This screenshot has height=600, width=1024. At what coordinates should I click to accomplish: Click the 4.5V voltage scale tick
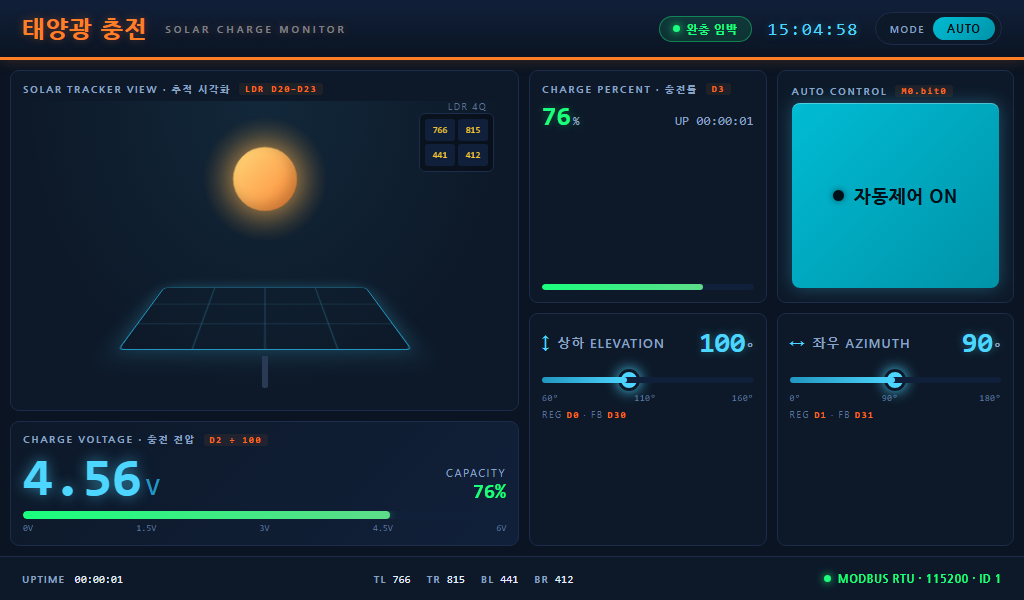coord(383,528)
